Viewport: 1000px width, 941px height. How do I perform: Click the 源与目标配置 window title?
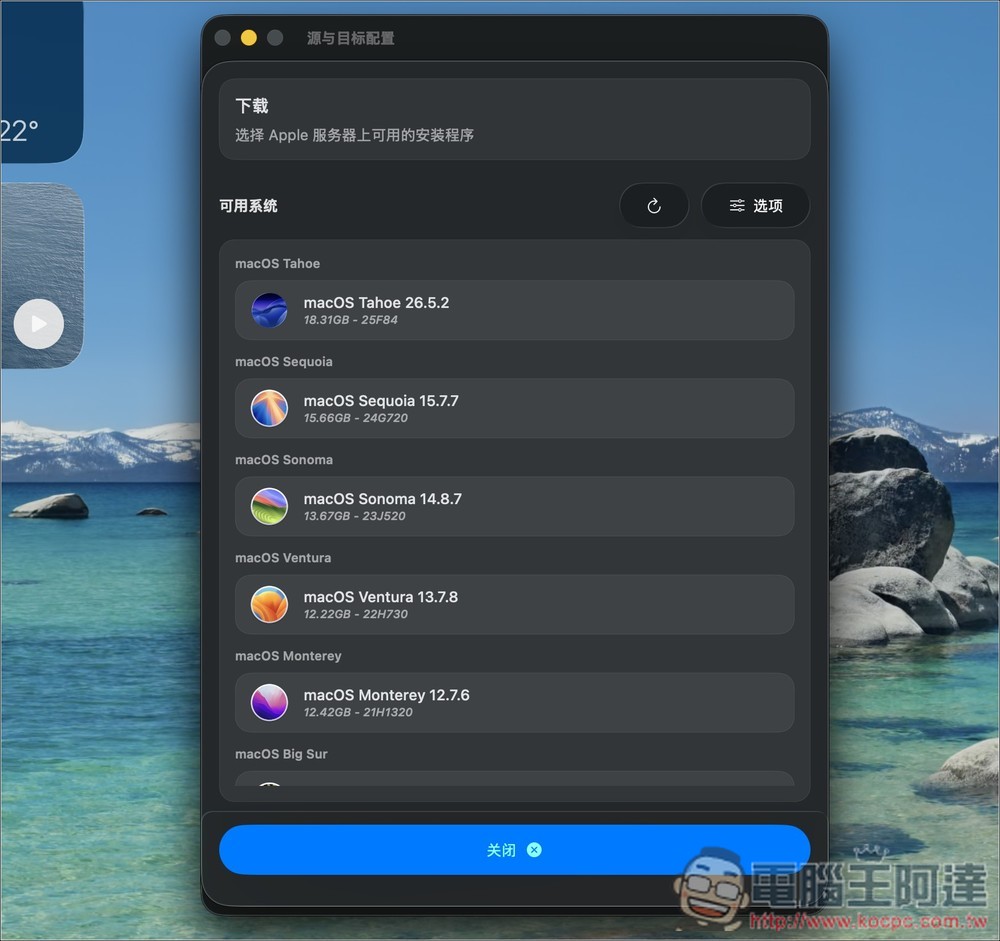(350, 38)
